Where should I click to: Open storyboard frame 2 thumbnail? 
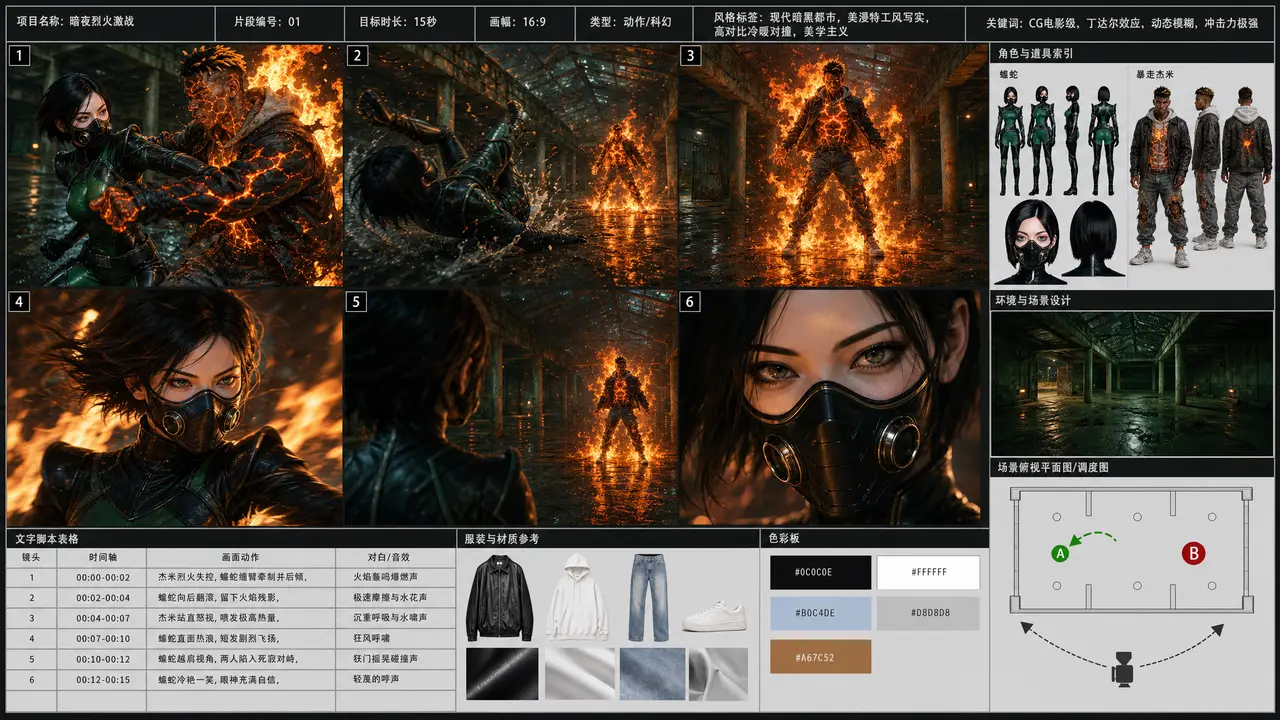511,165
